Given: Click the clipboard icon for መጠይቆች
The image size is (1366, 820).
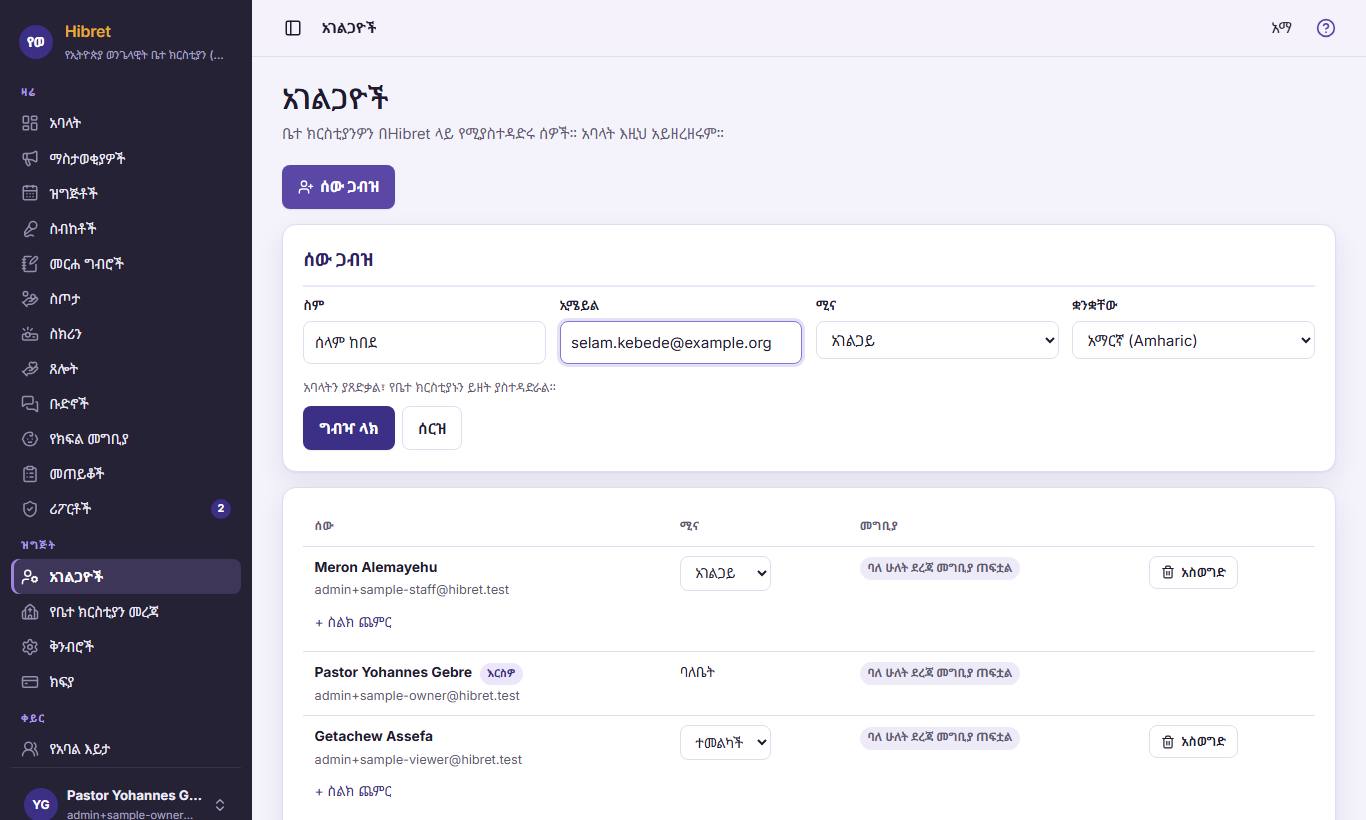Looking at the screenshot, I should pos(30,474).
